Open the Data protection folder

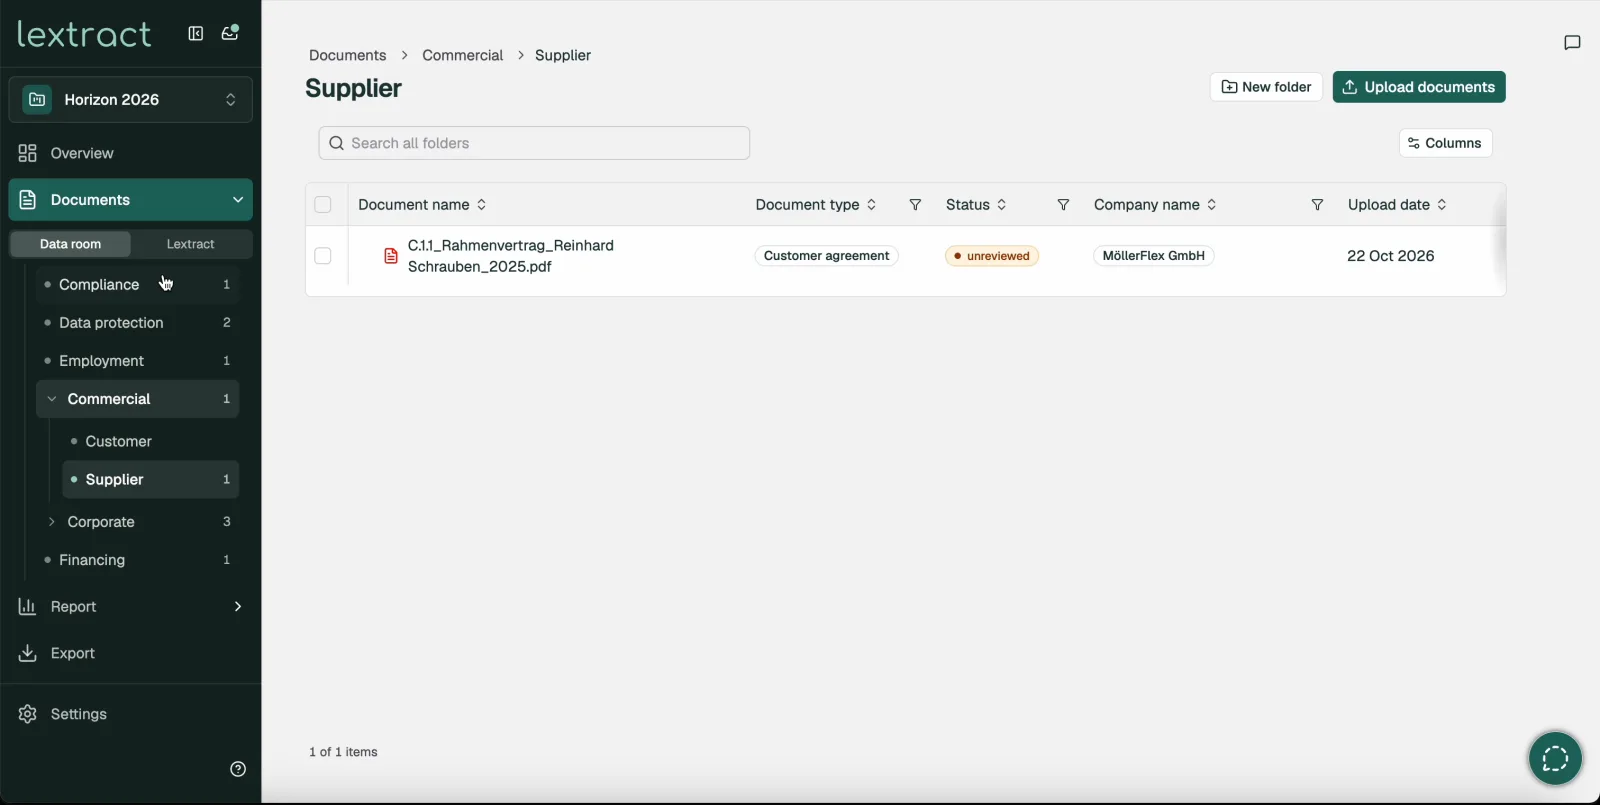pos(137,323)
